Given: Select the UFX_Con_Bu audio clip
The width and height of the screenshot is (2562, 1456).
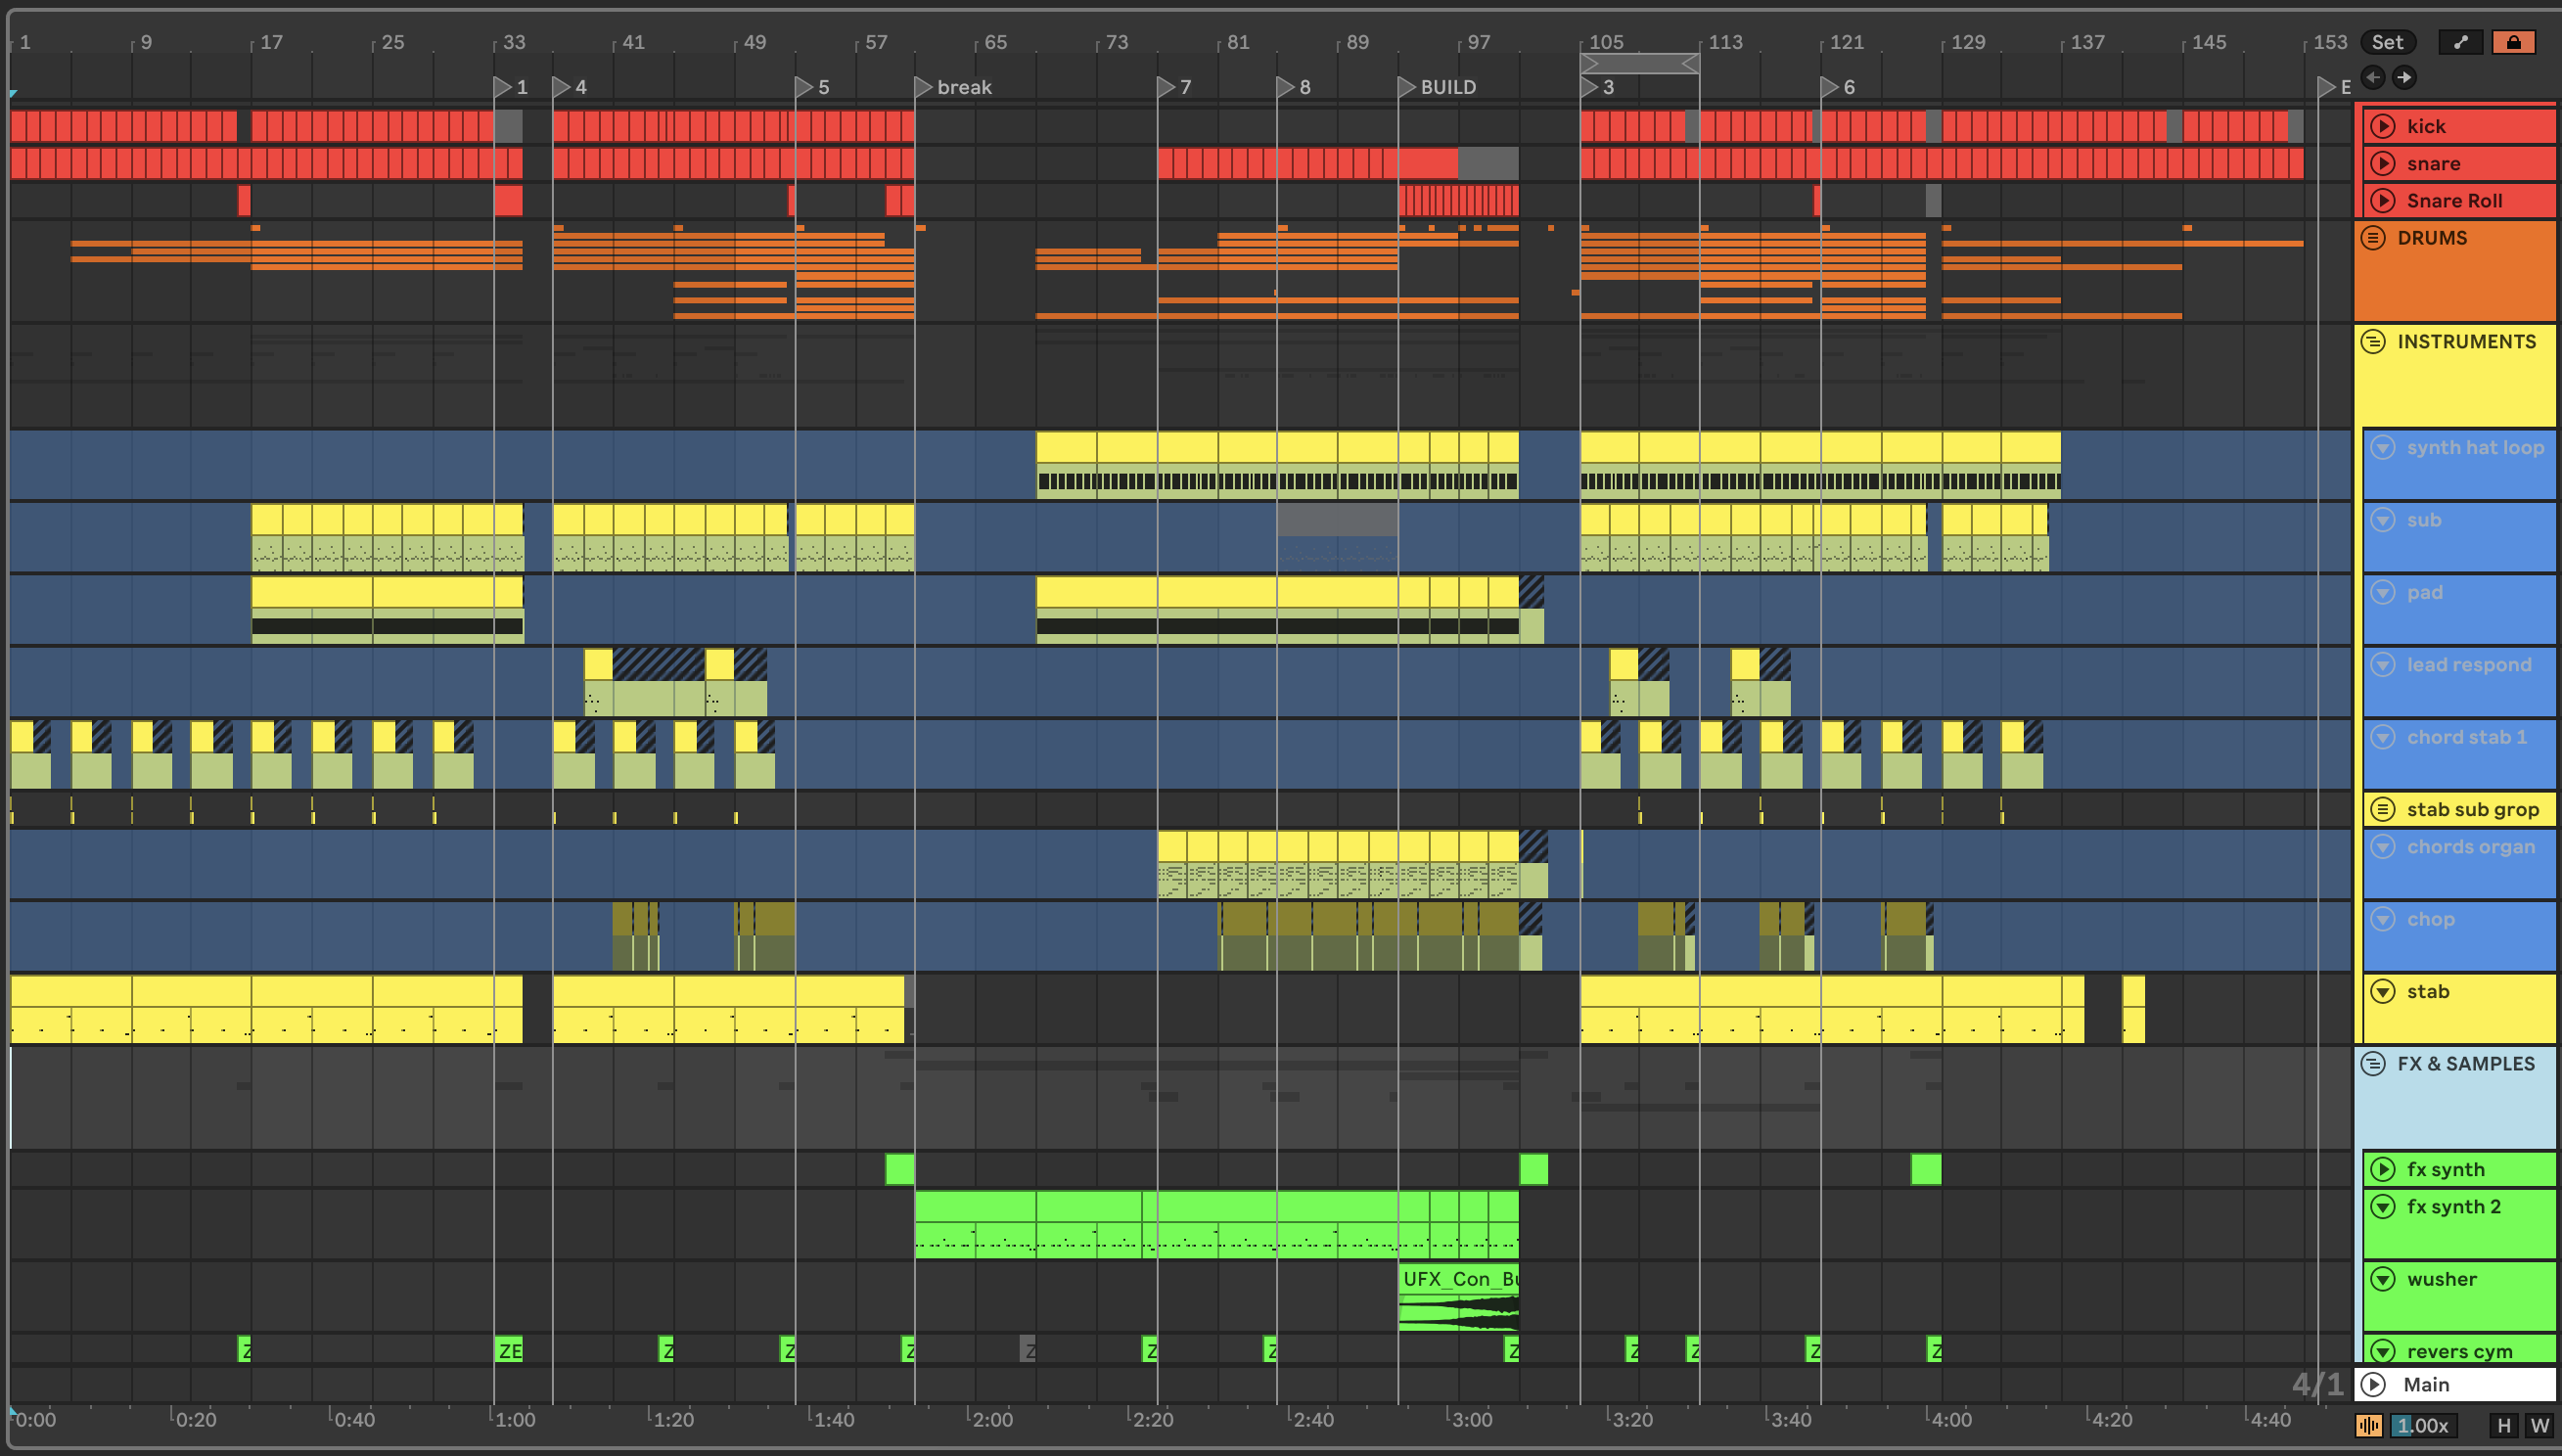Looking at the screenshot, I should pyautogui.click(x=1459, y=1297).
